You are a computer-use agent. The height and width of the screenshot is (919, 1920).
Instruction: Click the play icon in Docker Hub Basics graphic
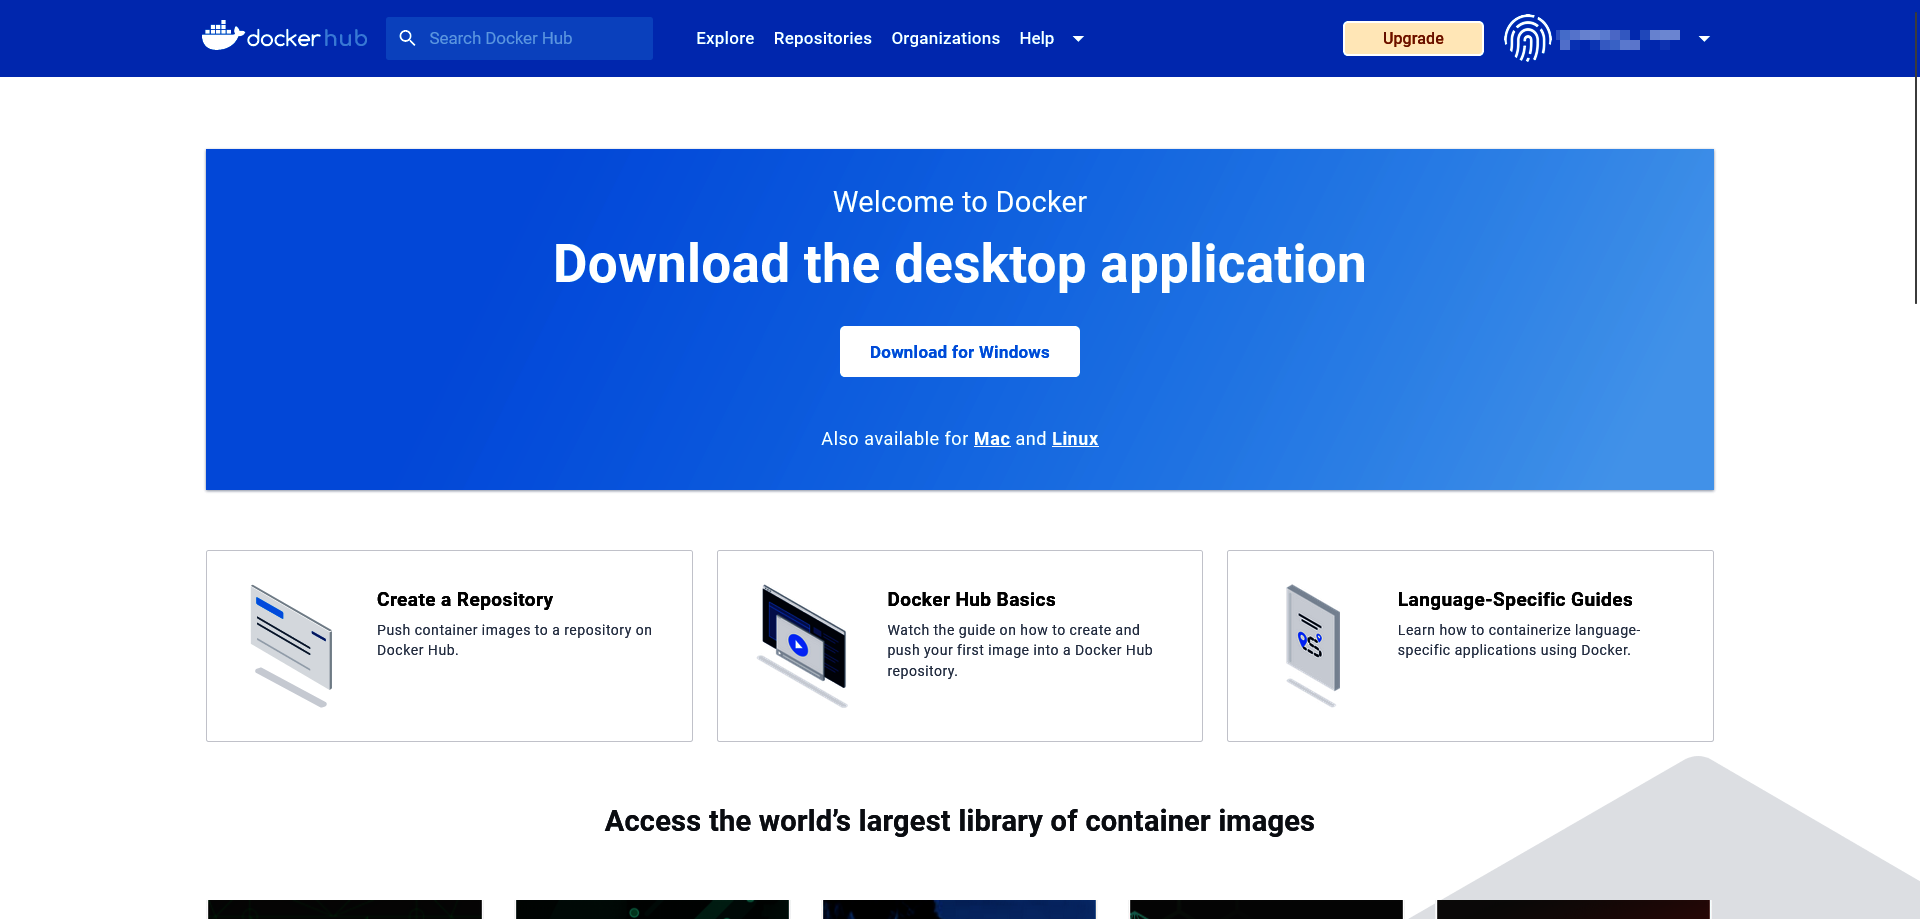[x=797, y=644]
